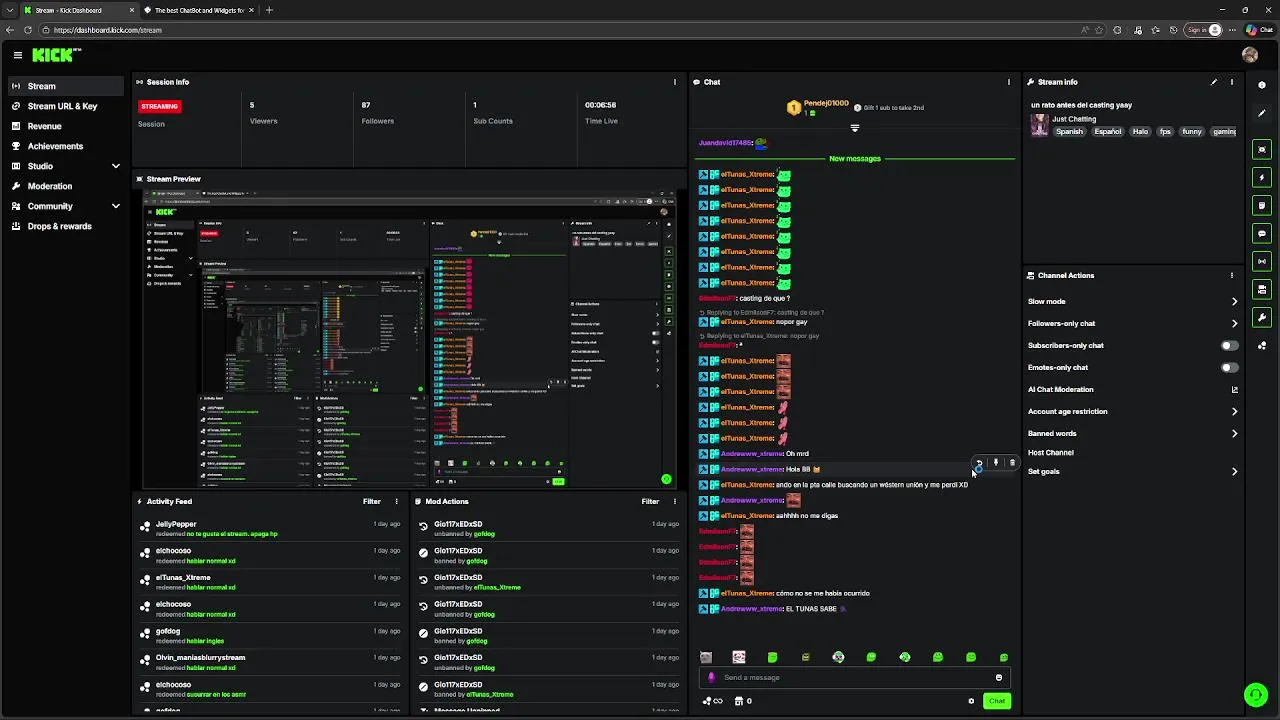Open Channel Actions panel options menu
Viewport: 1280px width, 720px height.
(1232, 275)
